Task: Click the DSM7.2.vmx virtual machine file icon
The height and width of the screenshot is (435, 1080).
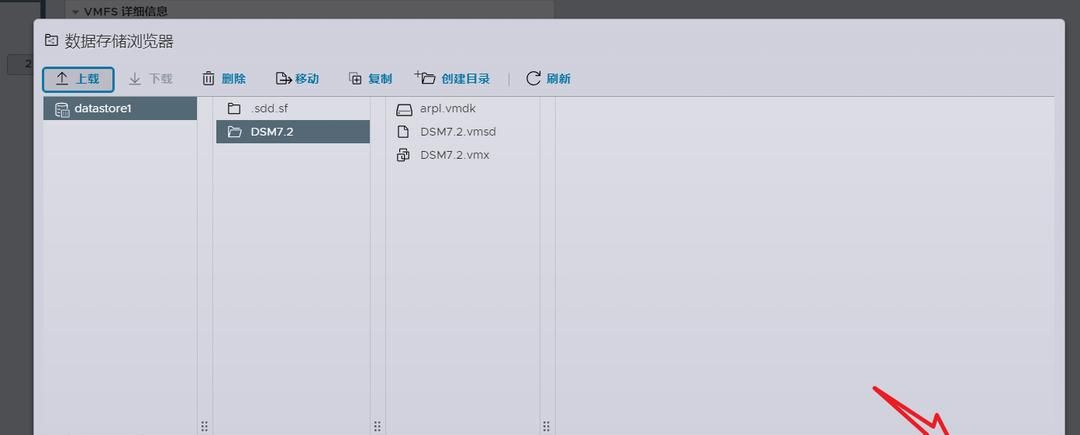Action: click(x=404, y=155)
